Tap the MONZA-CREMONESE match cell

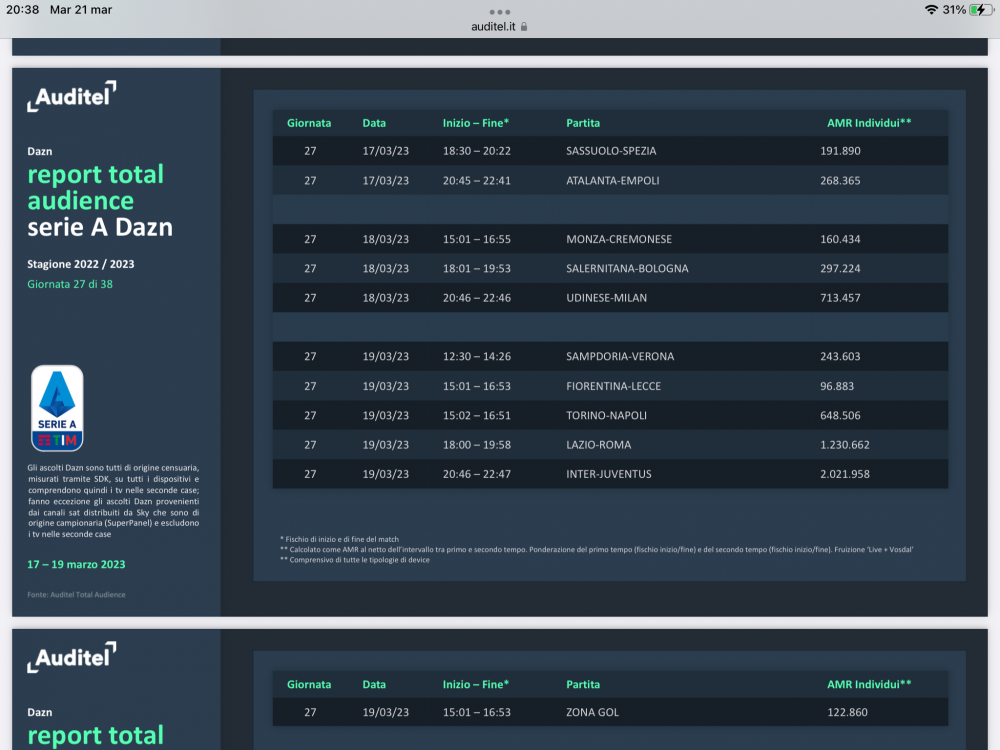[619, 239]
